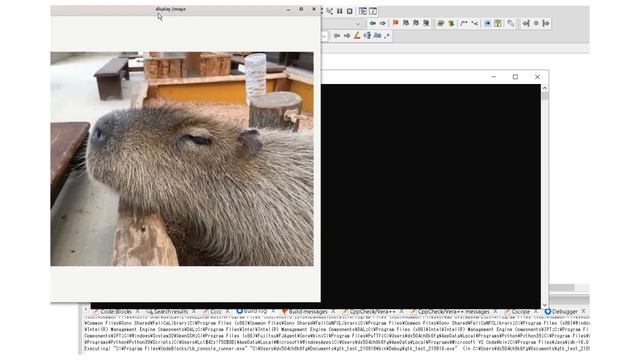Toggle the regex search icon
Viewport: 640px width, 360px height.
(387, 36)
